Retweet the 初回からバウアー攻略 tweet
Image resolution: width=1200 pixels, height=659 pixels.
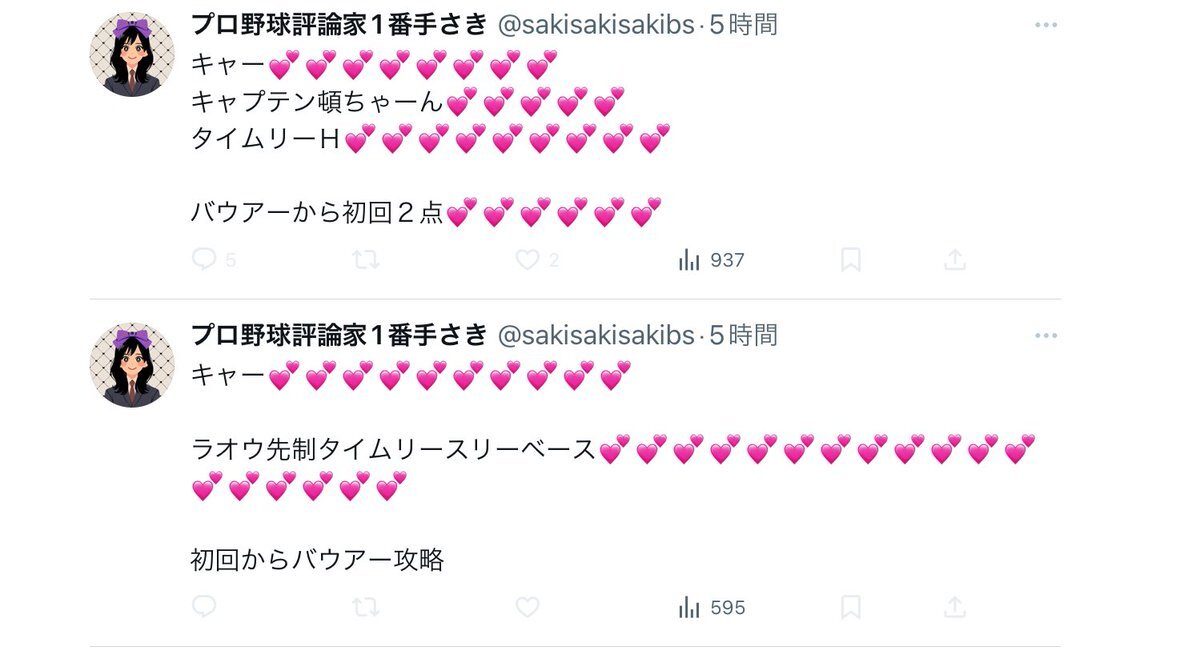pos(366,607)
